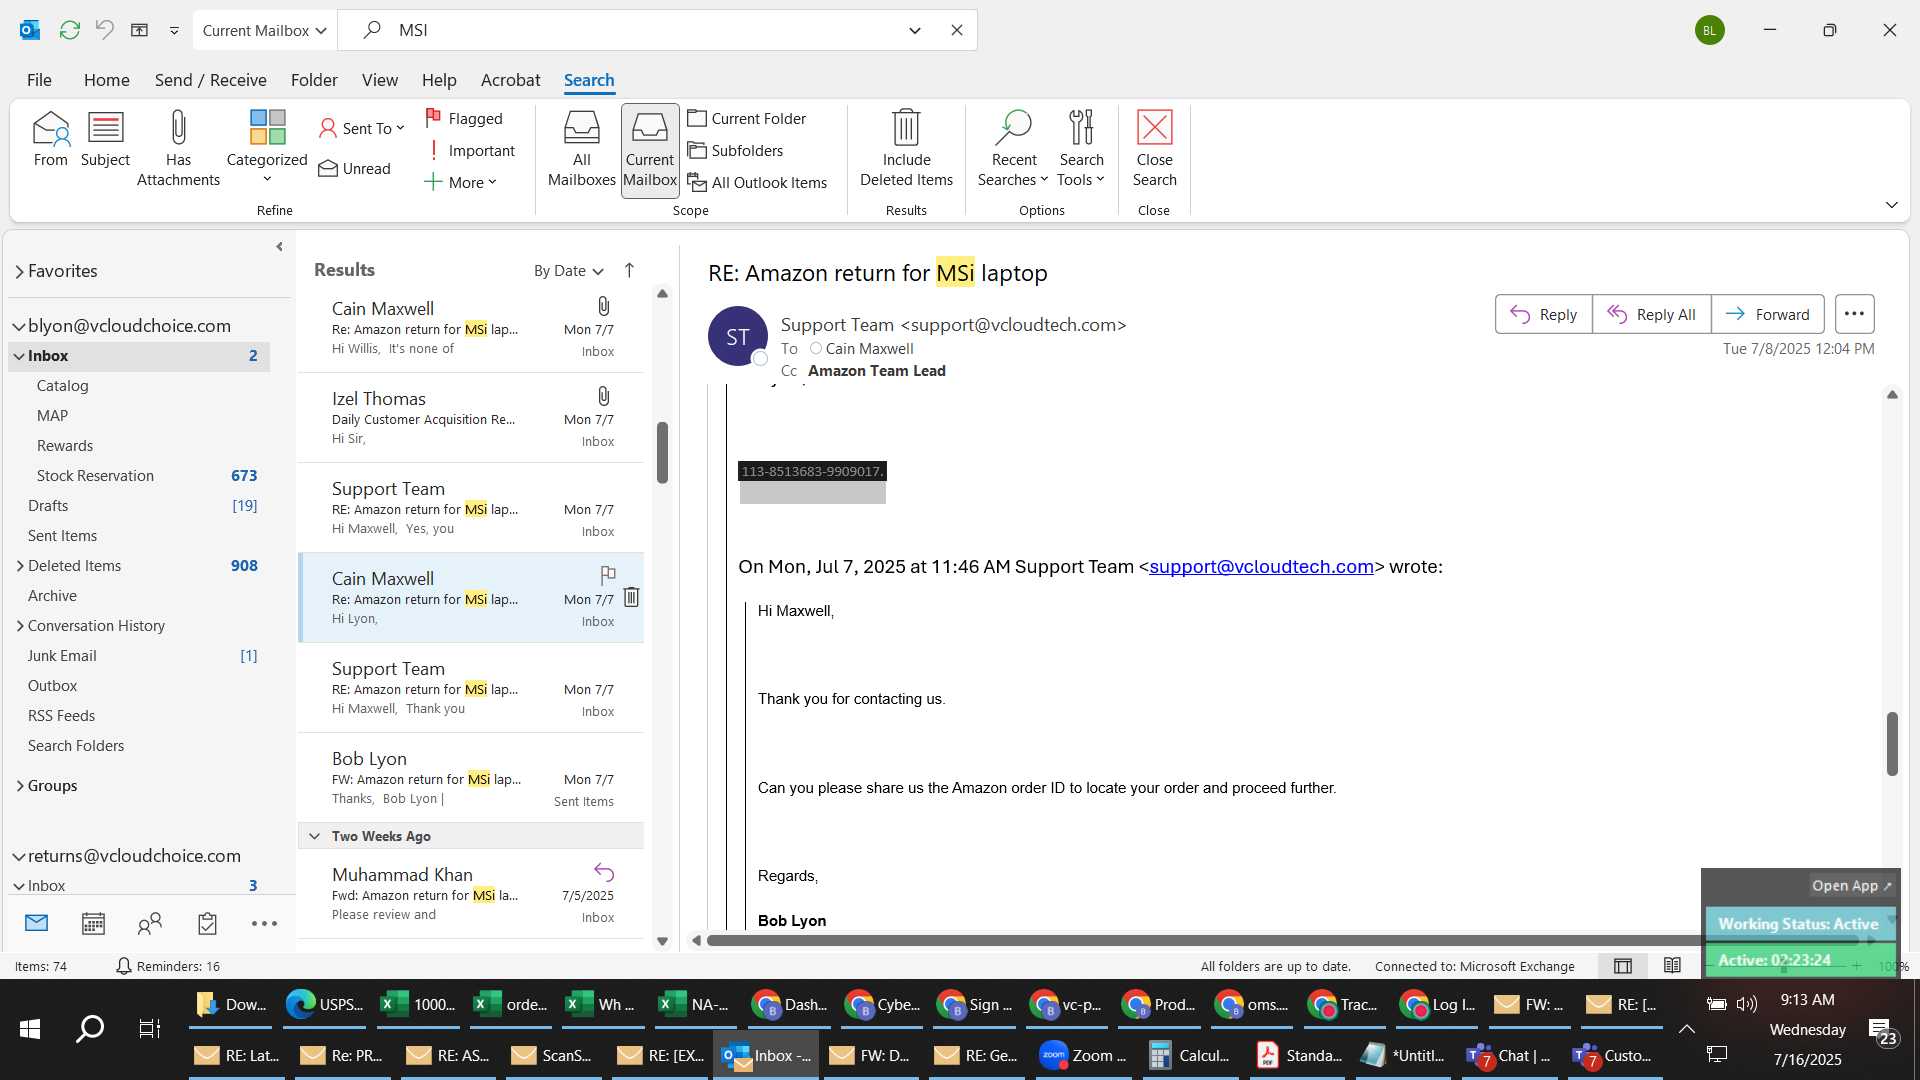Show more navigation options ellipsis
This screenshot has width=1920, height=1080.
264,923
